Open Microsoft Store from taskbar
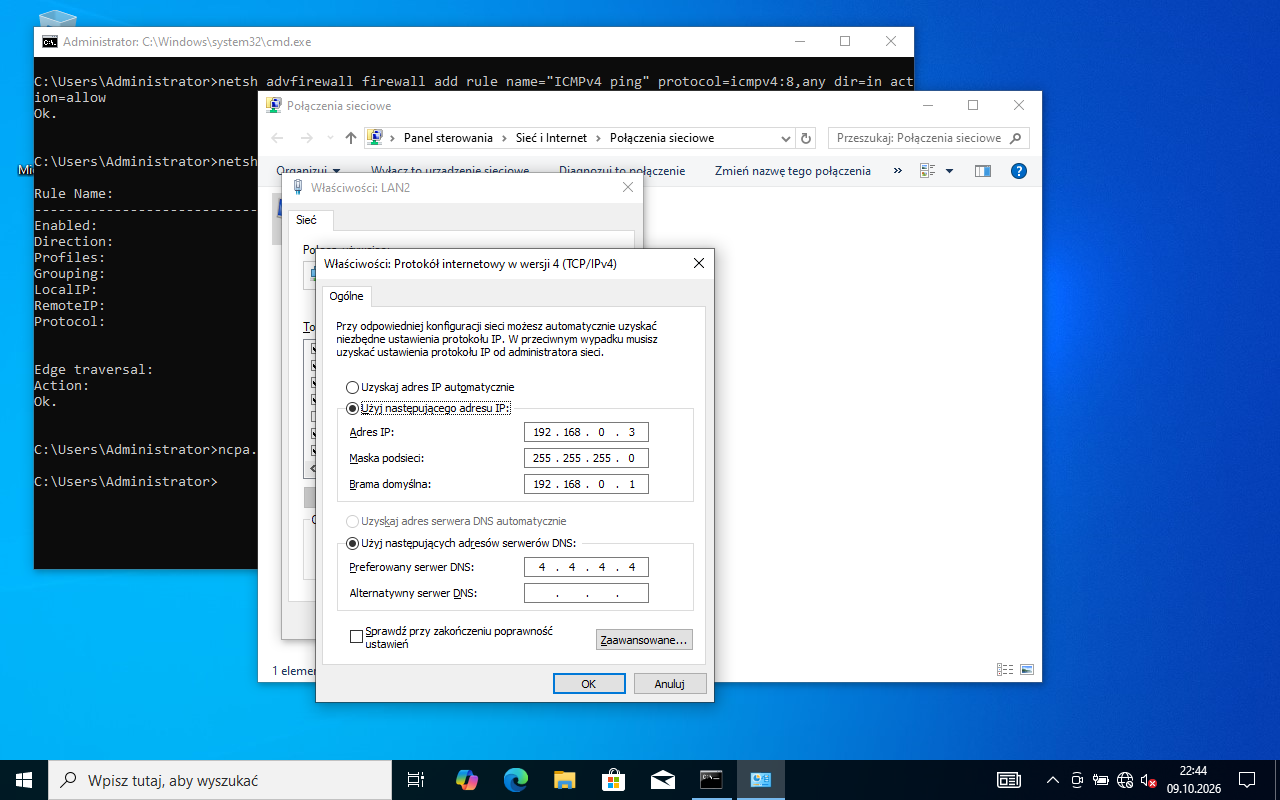 (613, 780)
